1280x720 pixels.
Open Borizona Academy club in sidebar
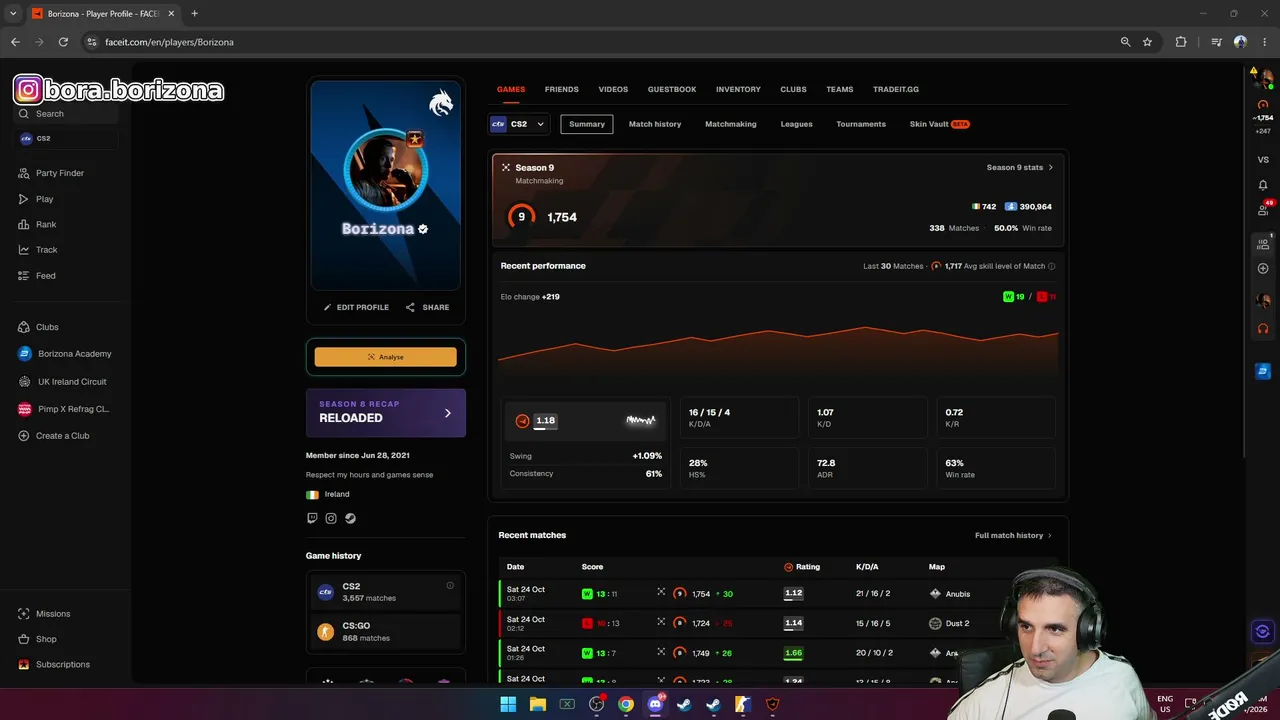click(x=67, y=354)
